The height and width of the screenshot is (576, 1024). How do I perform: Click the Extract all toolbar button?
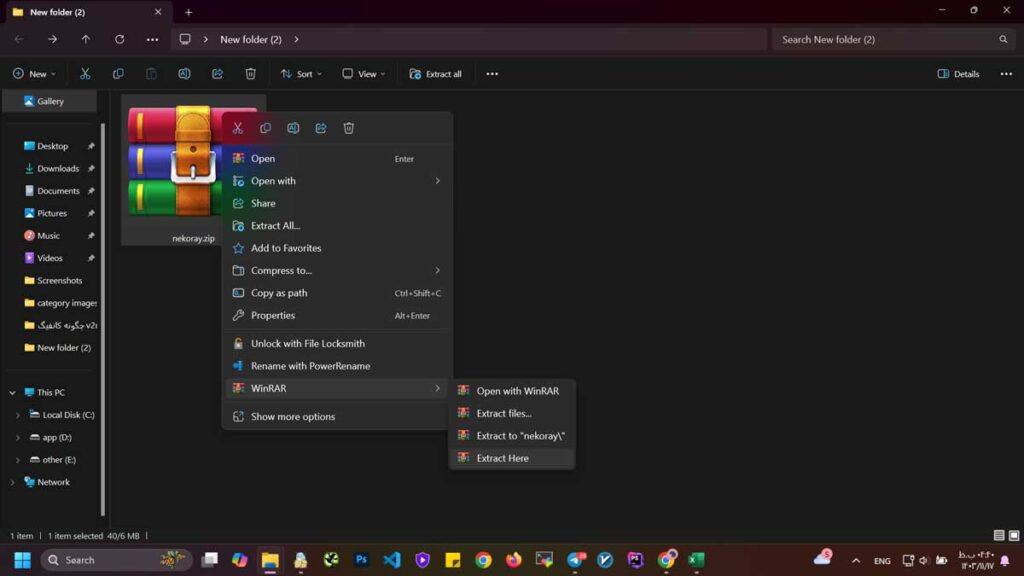point(436,74)
